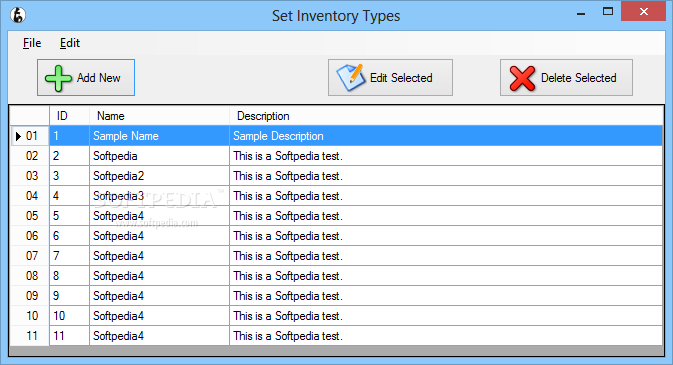Click the Softpedia2 name cell
This screenshot has height=365, width=673.
(x=159, y=176)
